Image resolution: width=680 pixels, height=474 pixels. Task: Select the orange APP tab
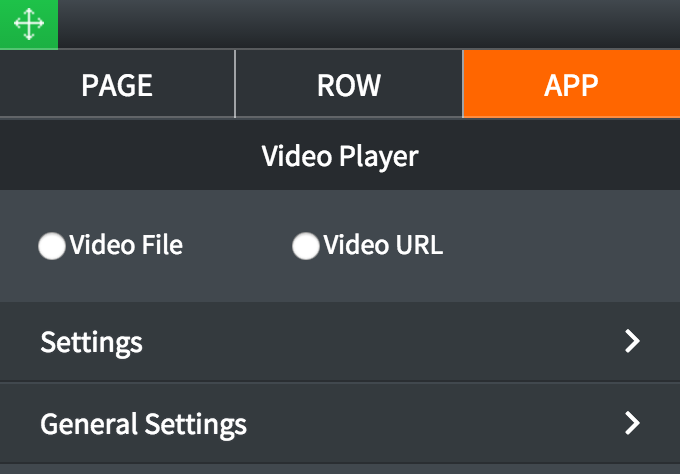[x=572, y=84]
